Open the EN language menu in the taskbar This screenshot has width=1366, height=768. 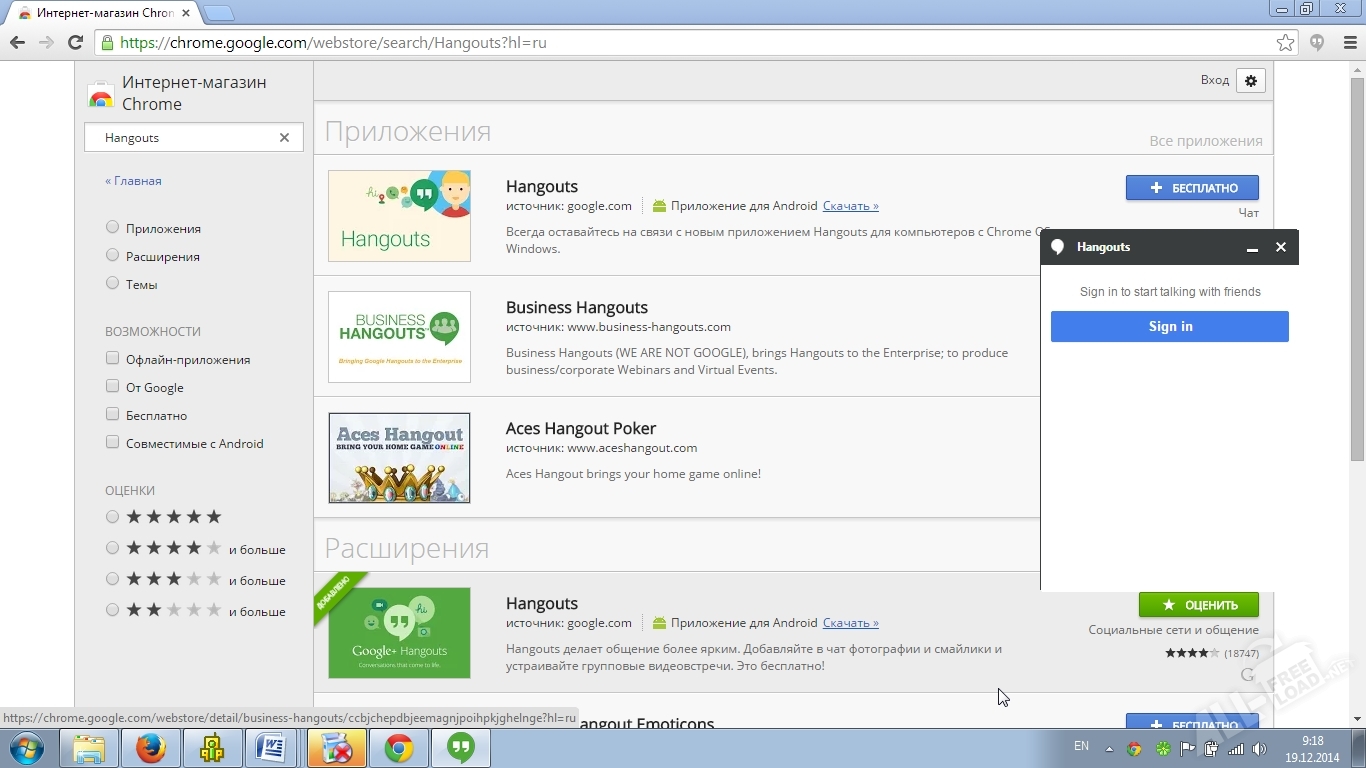coord(1081,746)
